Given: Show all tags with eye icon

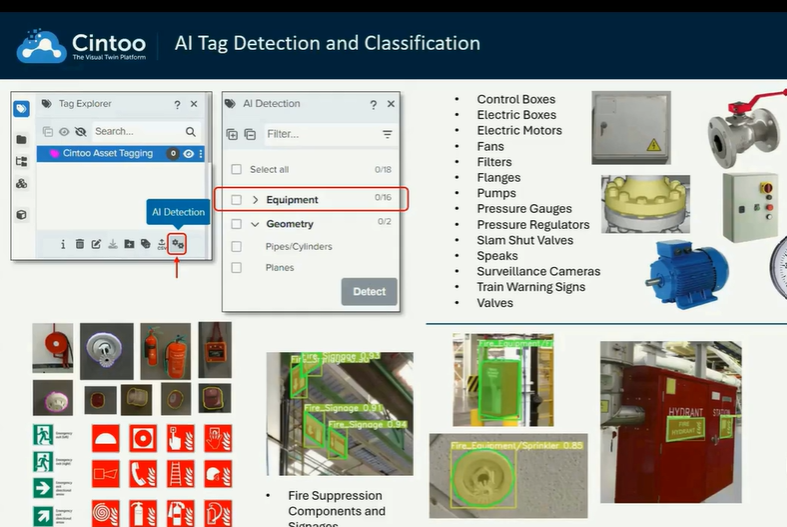Looking at the screenshot, I should coord(64,131).
